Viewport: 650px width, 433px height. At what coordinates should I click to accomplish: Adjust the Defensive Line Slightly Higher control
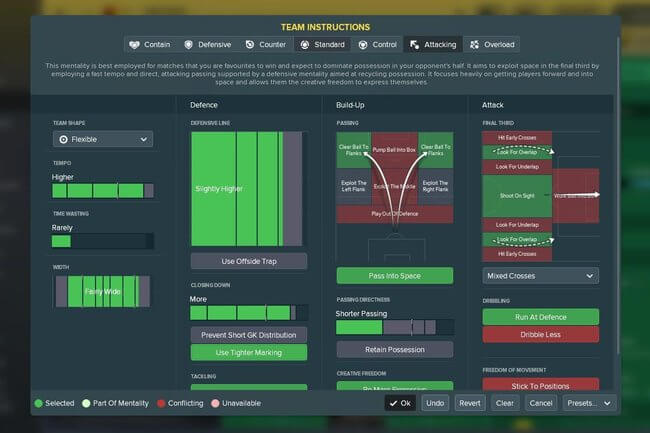[x=247, y=189]
